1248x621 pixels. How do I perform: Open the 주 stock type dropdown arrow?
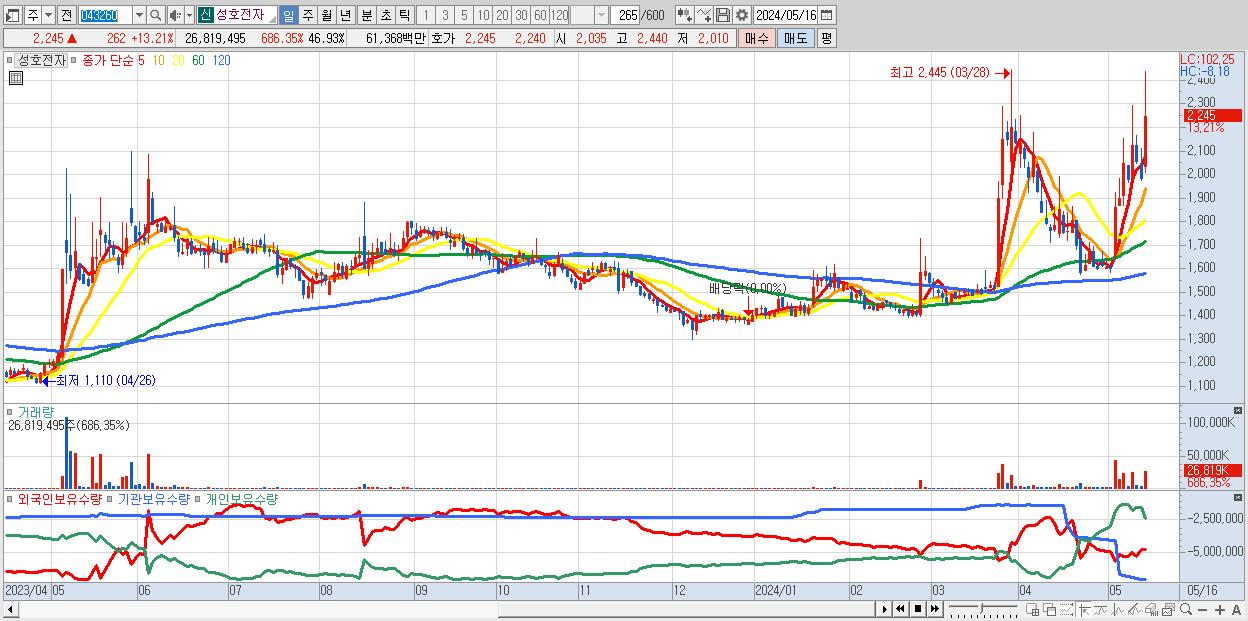pos(48,16)
